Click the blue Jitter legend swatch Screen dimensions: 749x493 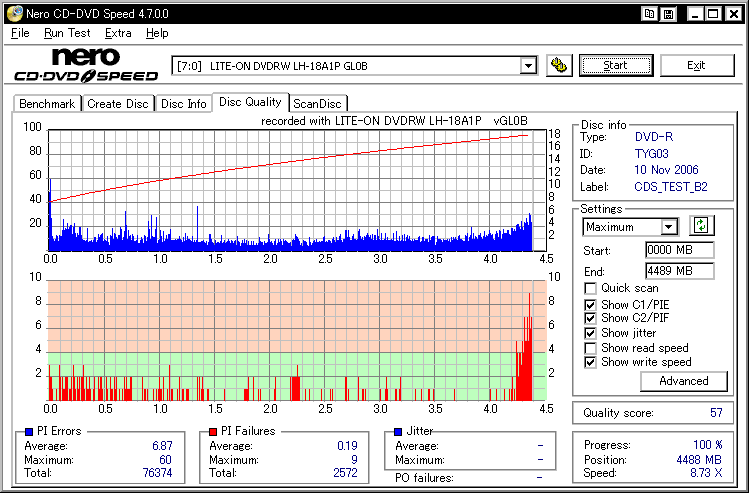(x=398, y=432)
